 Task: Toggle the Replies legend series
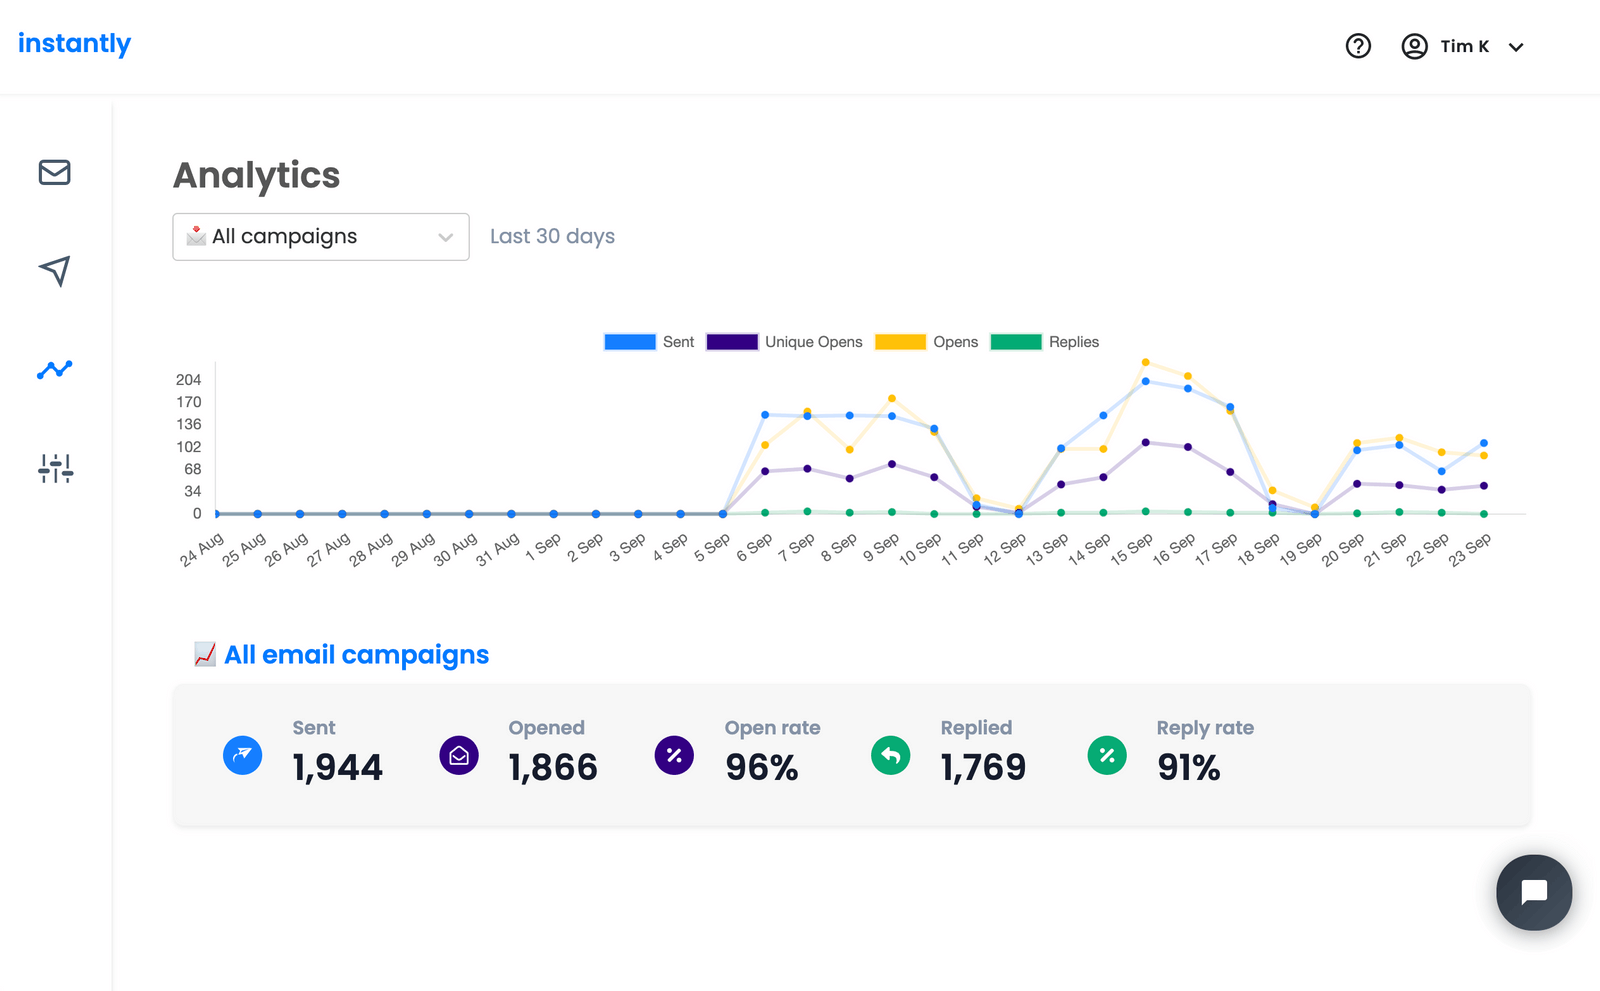[1044, 342]
